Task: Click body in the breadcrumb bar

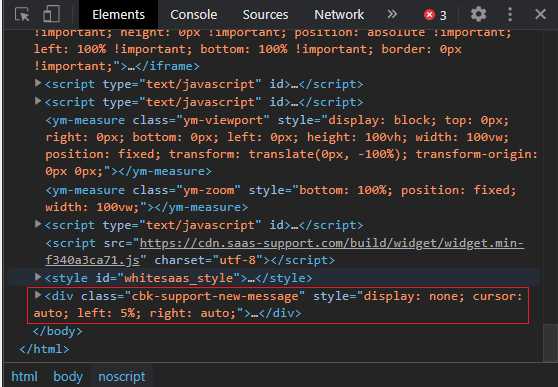Action: coord(68,377)
